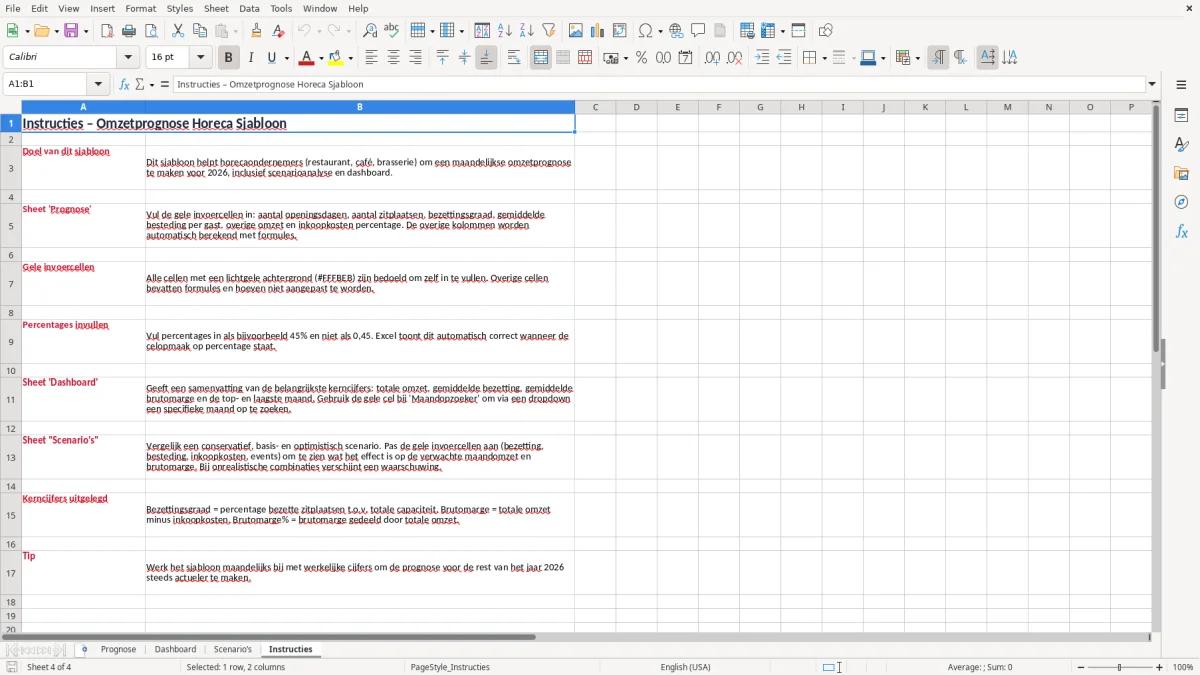Open the sidebar Gallery icon
Screen dimensions: 1200x675
pyautogui.click(x=1181, y=174)
